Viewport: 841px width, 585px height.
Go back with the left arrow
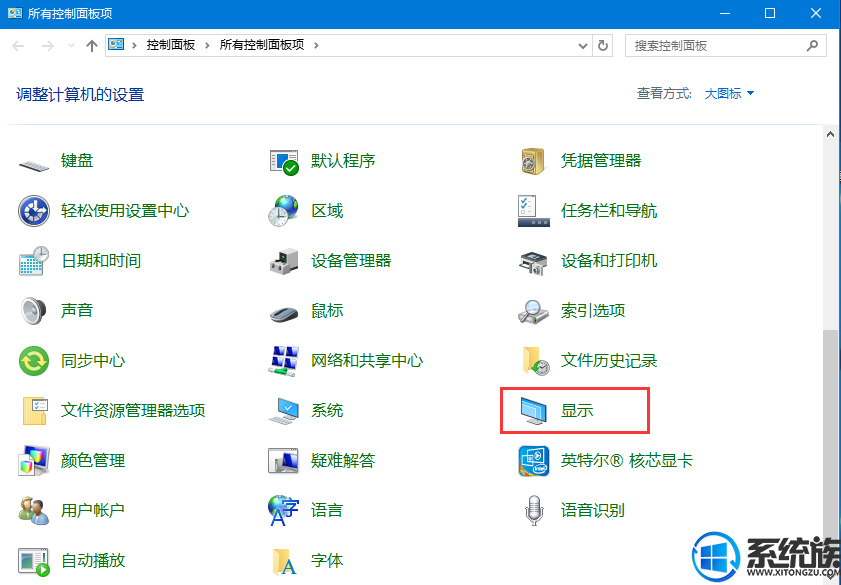(x=18, y=46)
